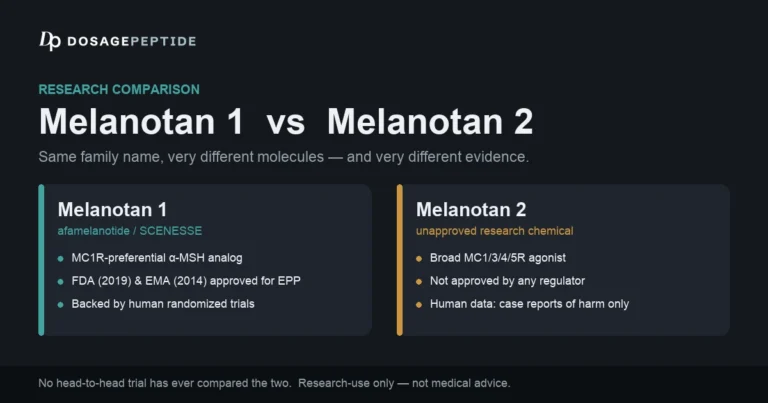
Task: Click the Melanotan 2 card title
Action: (471, 210)
